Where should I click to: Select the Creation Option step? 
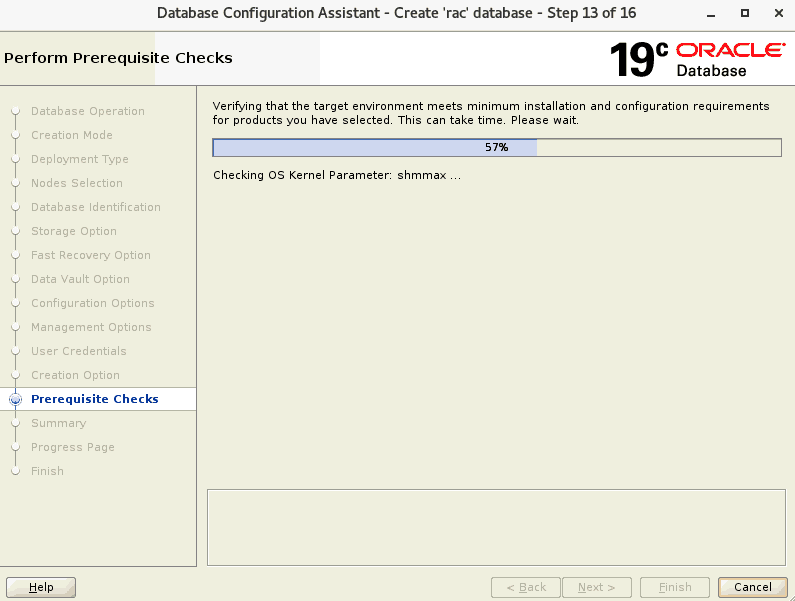(75, 375)
